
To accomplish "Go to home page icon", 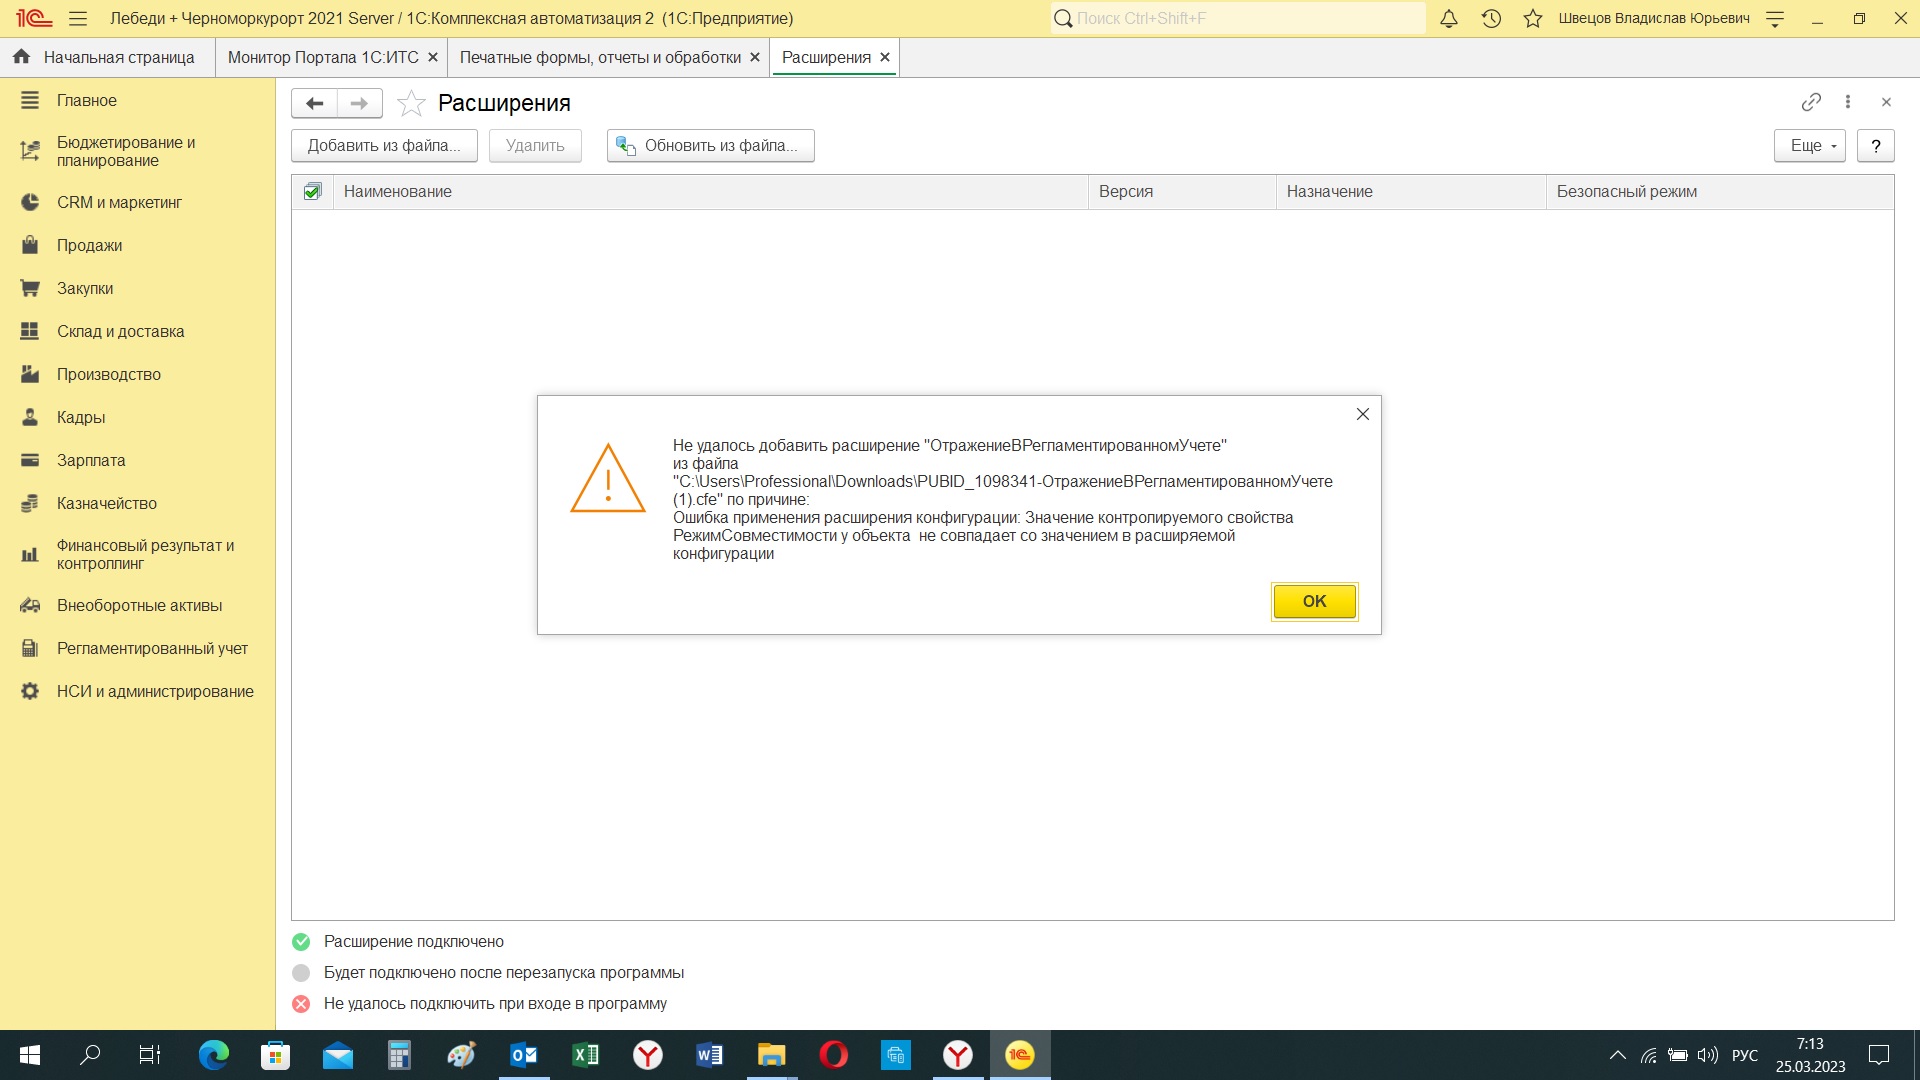I will (22, 57).
